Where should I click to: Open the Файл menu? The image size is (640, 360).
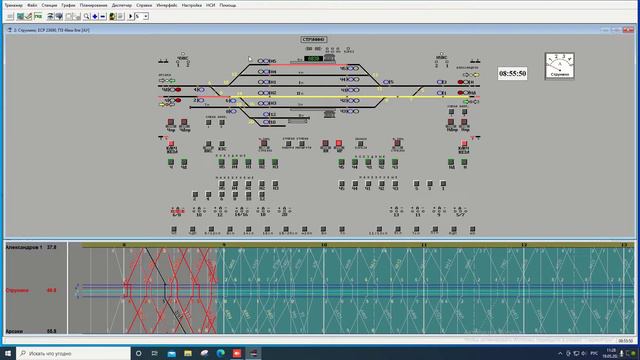[x=32, y=5]
